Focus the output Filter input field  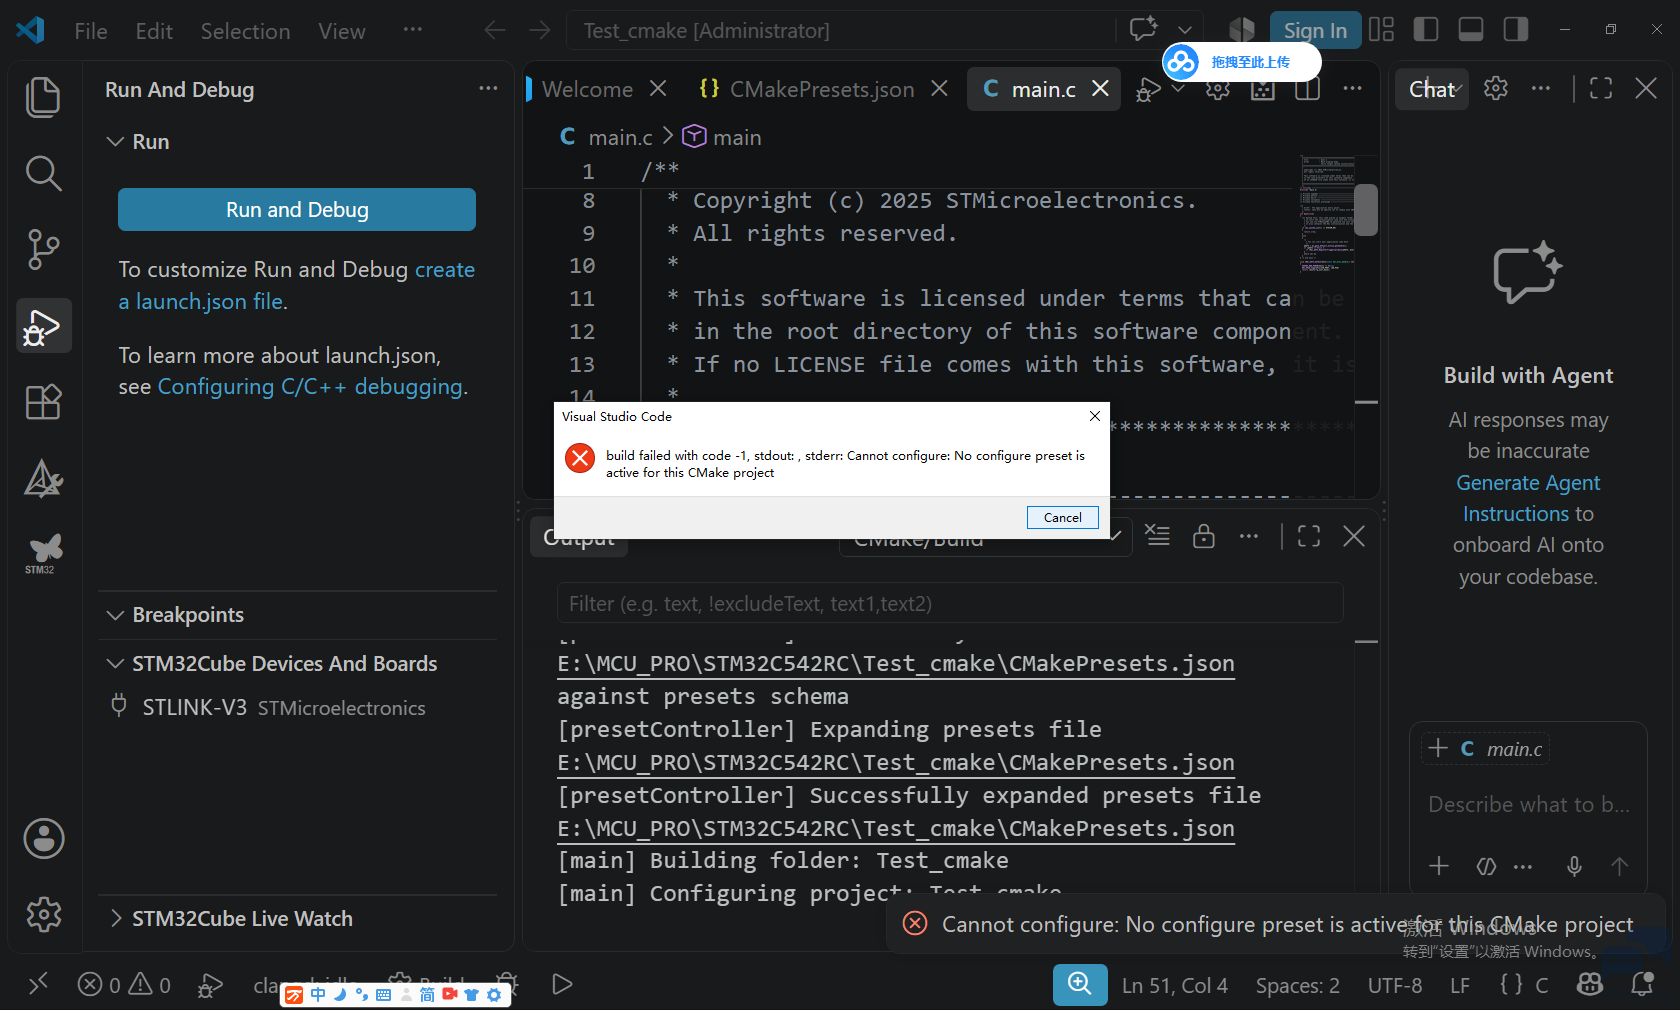950,604
